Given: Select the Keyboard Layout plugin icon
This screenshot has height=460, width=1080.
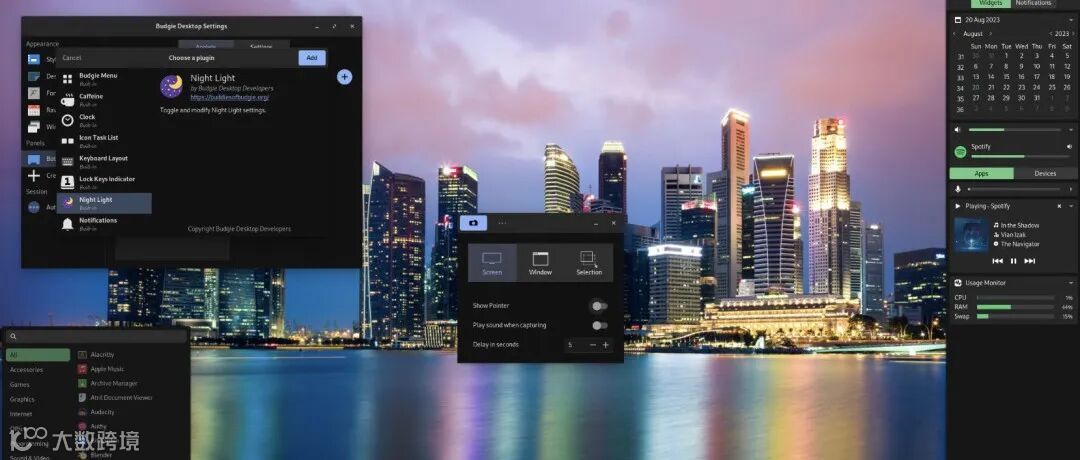Looking at the screenshot, I should tap(68, 162).
